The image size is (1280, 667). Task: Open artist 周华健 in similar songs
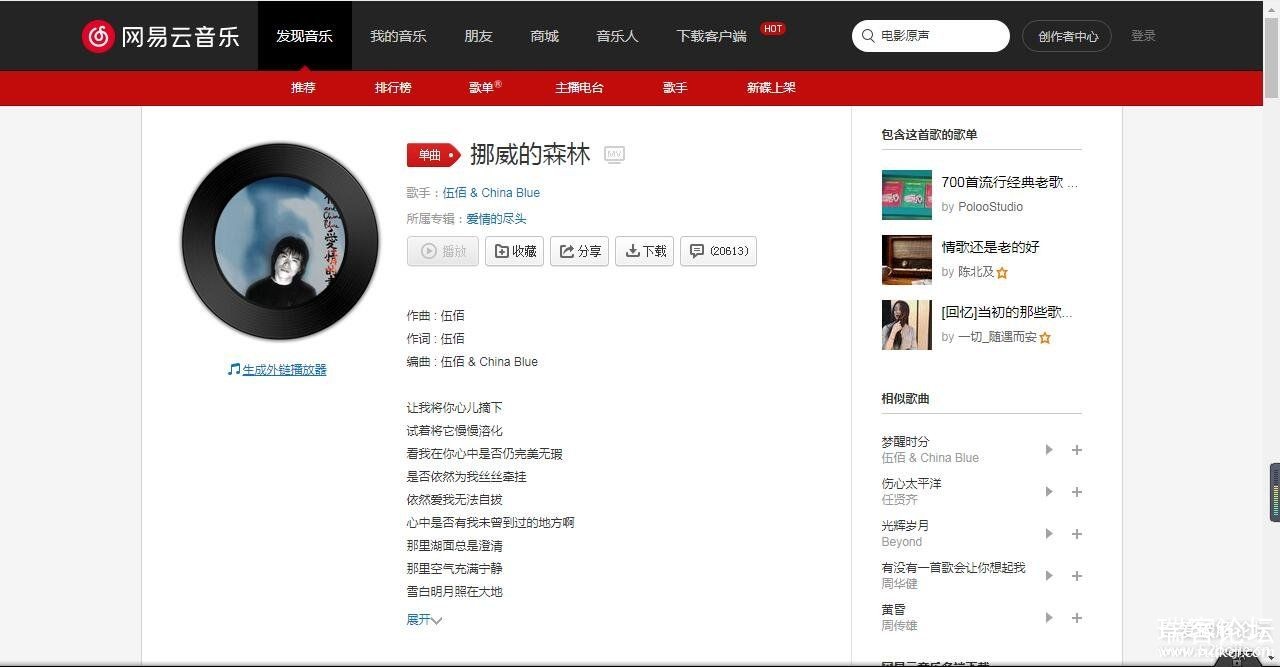click(x=899, y=584)
